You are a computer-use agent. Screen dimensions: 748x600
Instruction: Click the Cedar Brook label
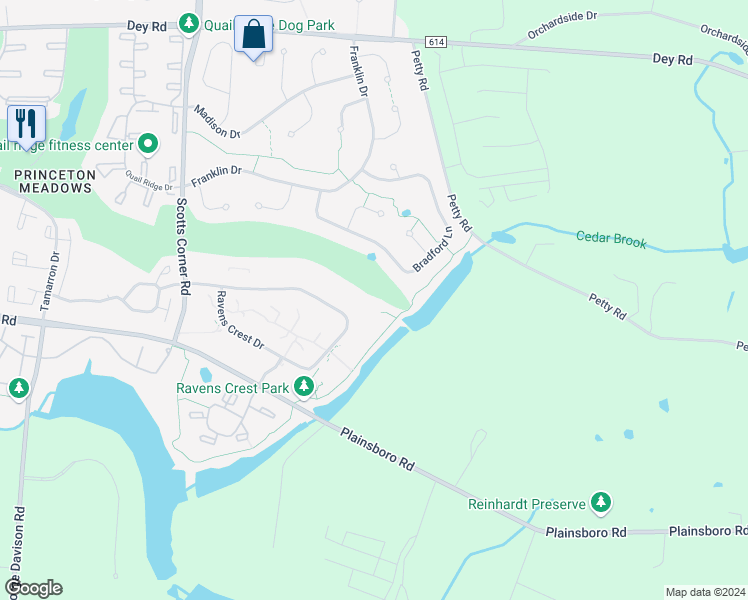[611, 239]
